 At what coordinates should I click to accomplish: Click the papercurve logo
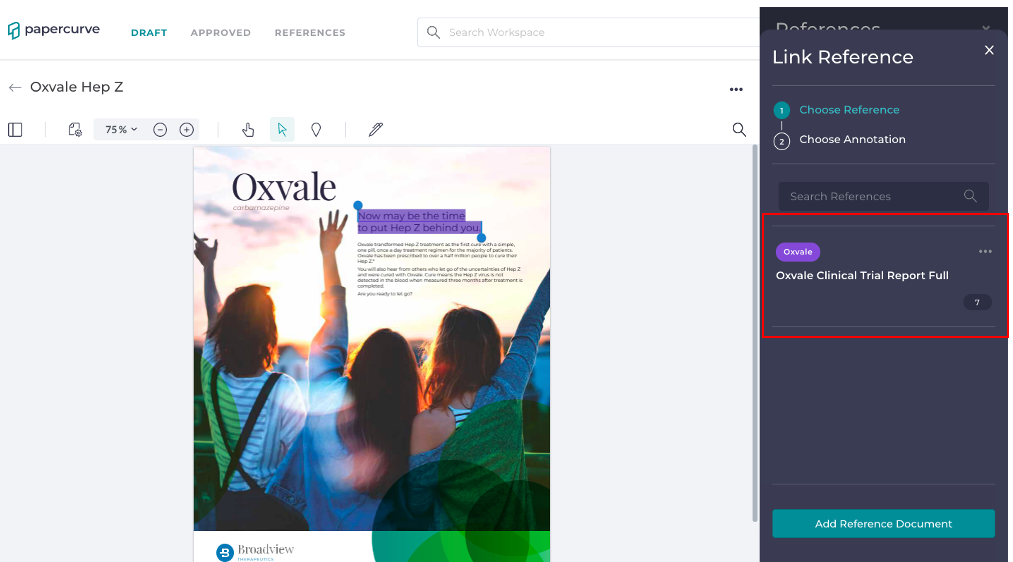pos(54,30)
